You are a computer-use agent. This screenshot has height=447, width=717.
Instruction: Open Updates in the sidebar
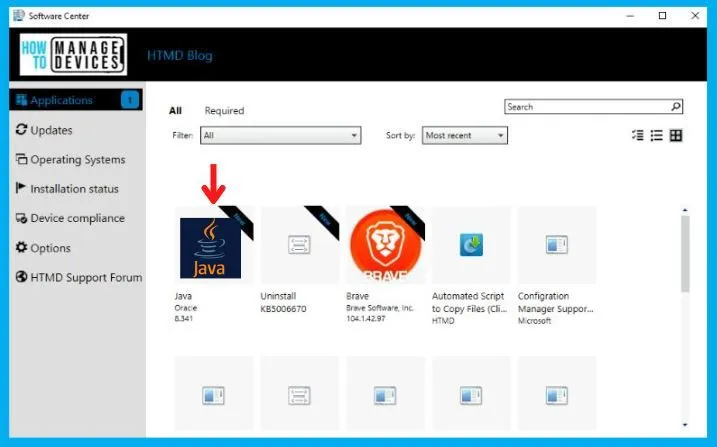[x=44, y=130]
